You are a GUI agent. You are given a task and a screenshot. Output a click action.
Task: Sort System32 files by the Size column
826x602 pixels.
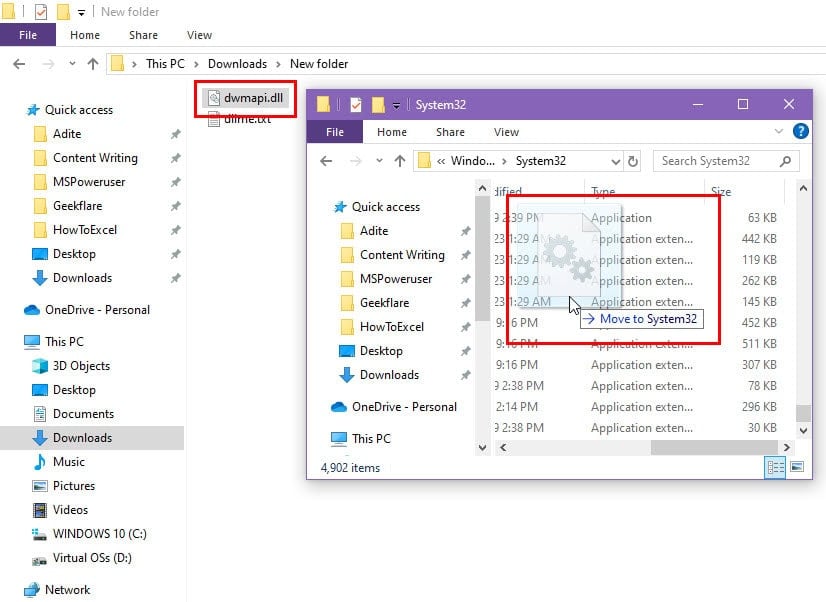[721, 191]
